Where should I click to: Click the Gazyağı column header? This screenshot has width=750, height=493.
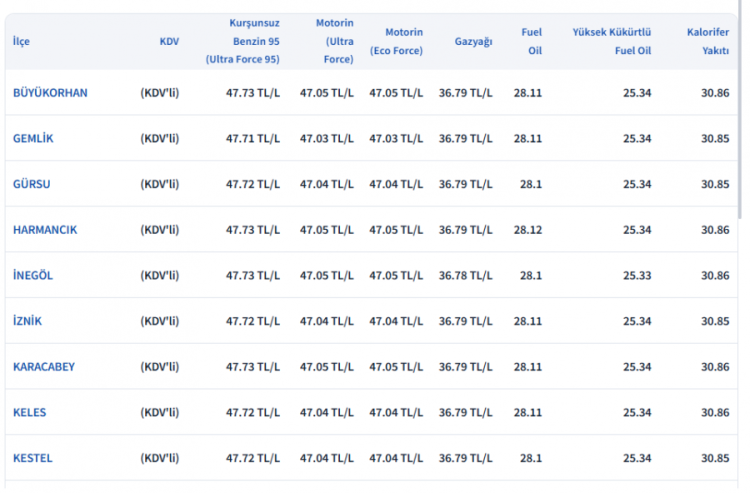point(473,42)
